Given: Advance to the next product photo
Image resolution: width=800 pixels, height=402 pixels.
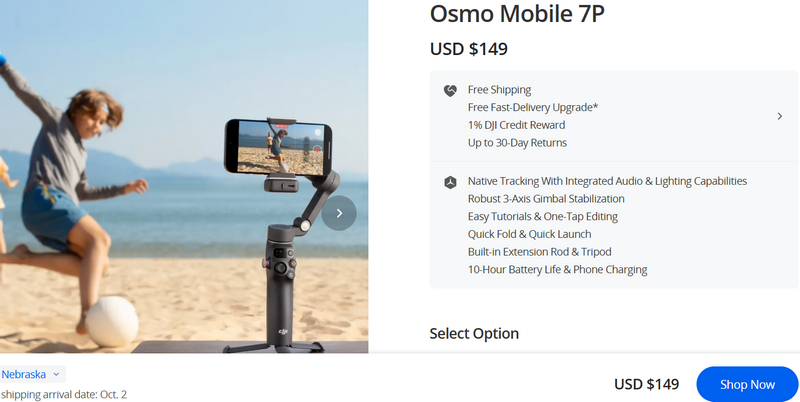Looking at the screenshot, I should [339, 213].
